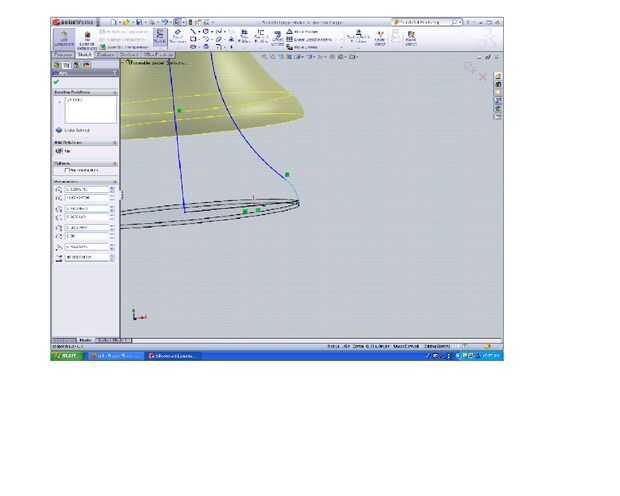Click spinner beside first Parameters field
The height and width of the screenshot is (496, 620).
click(112, 189)
